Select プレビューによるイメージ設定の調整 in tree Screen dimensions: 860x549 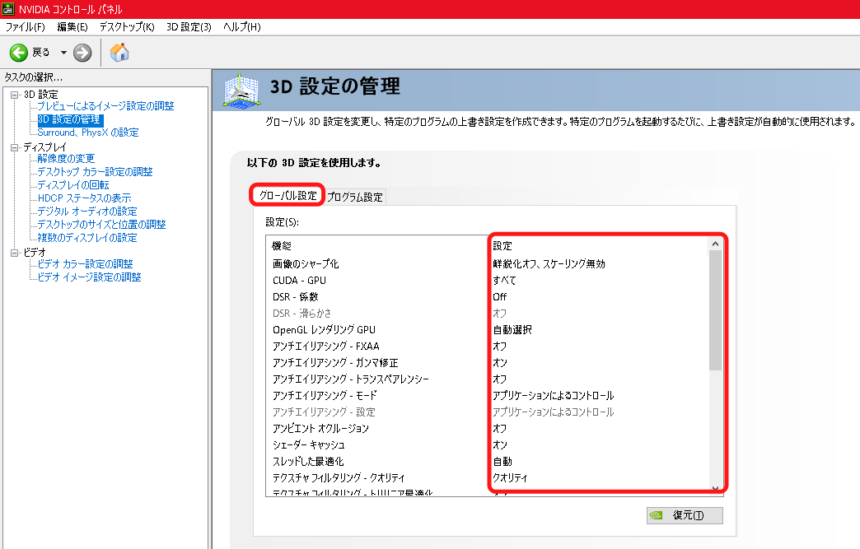(105, 106)
